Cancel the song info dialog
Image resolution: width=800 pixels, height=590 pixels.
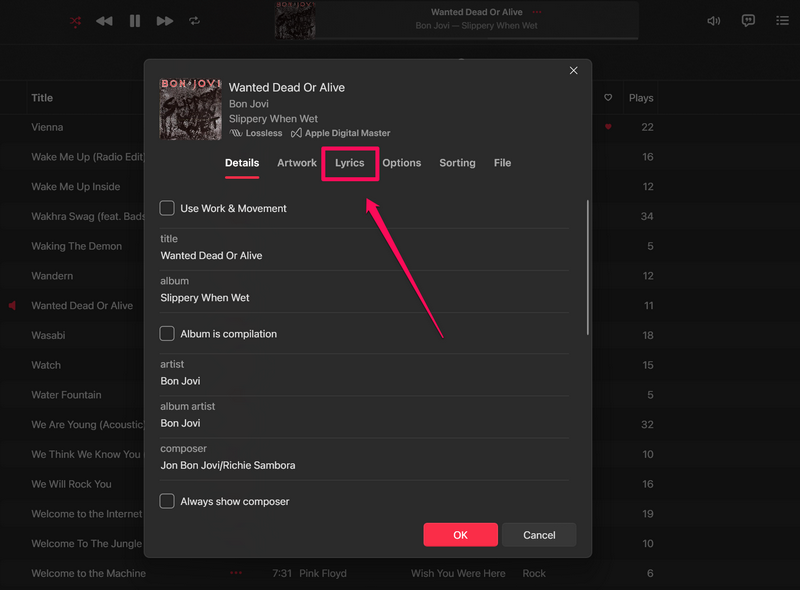click(539, 535)
